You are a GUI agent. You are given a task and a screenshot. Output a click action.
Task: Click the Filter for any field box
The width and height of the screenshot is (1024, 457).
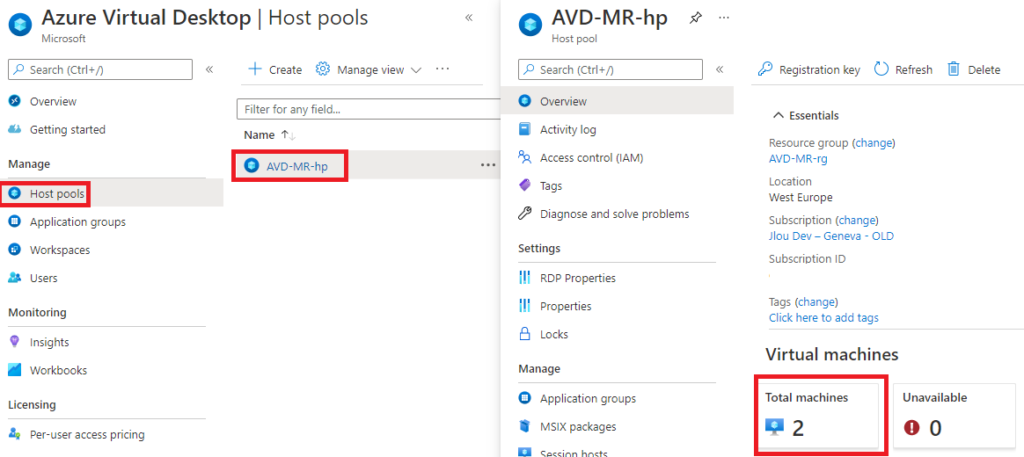click(x=368, y=109)
